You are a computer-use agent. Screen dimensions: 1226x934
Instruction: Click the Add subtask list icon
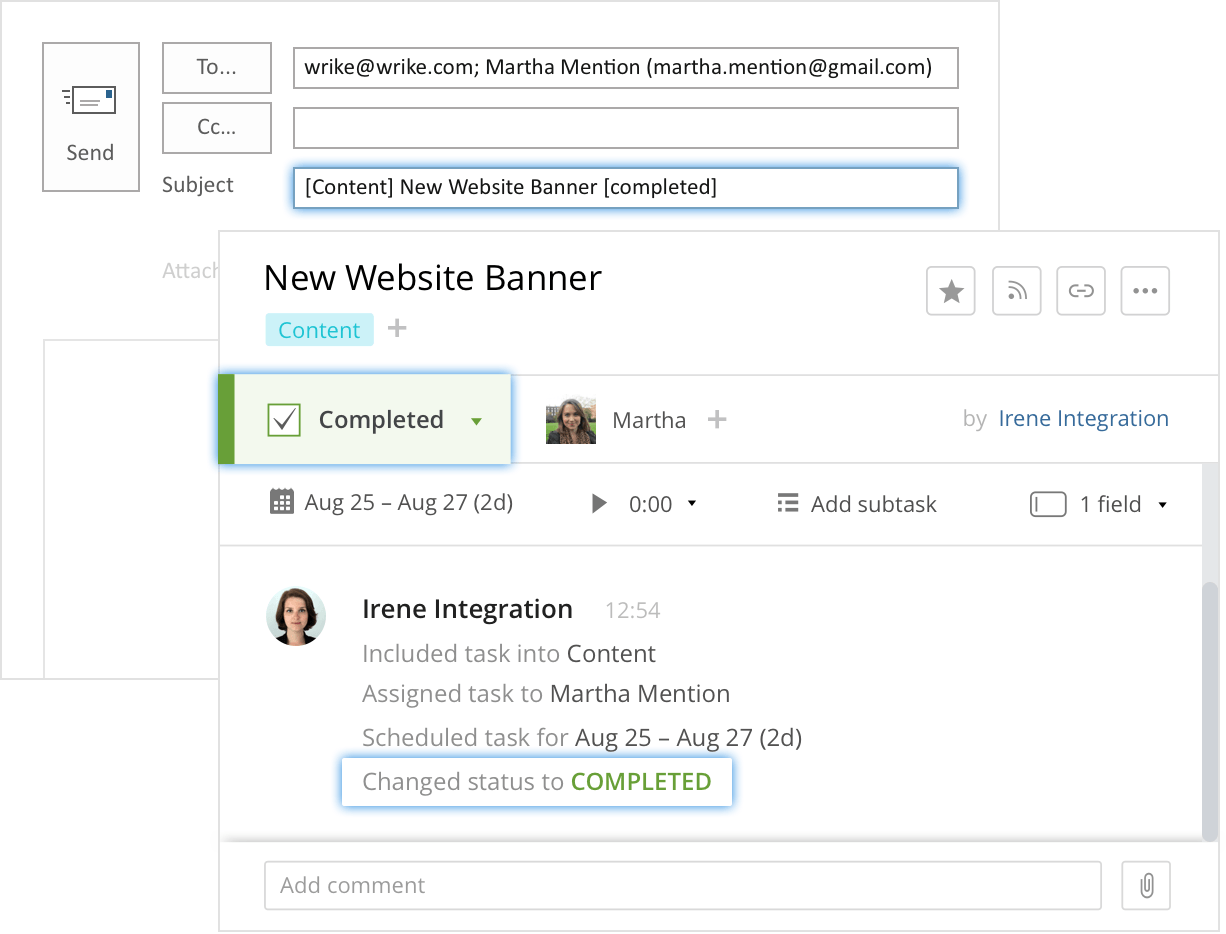point(788,503)
